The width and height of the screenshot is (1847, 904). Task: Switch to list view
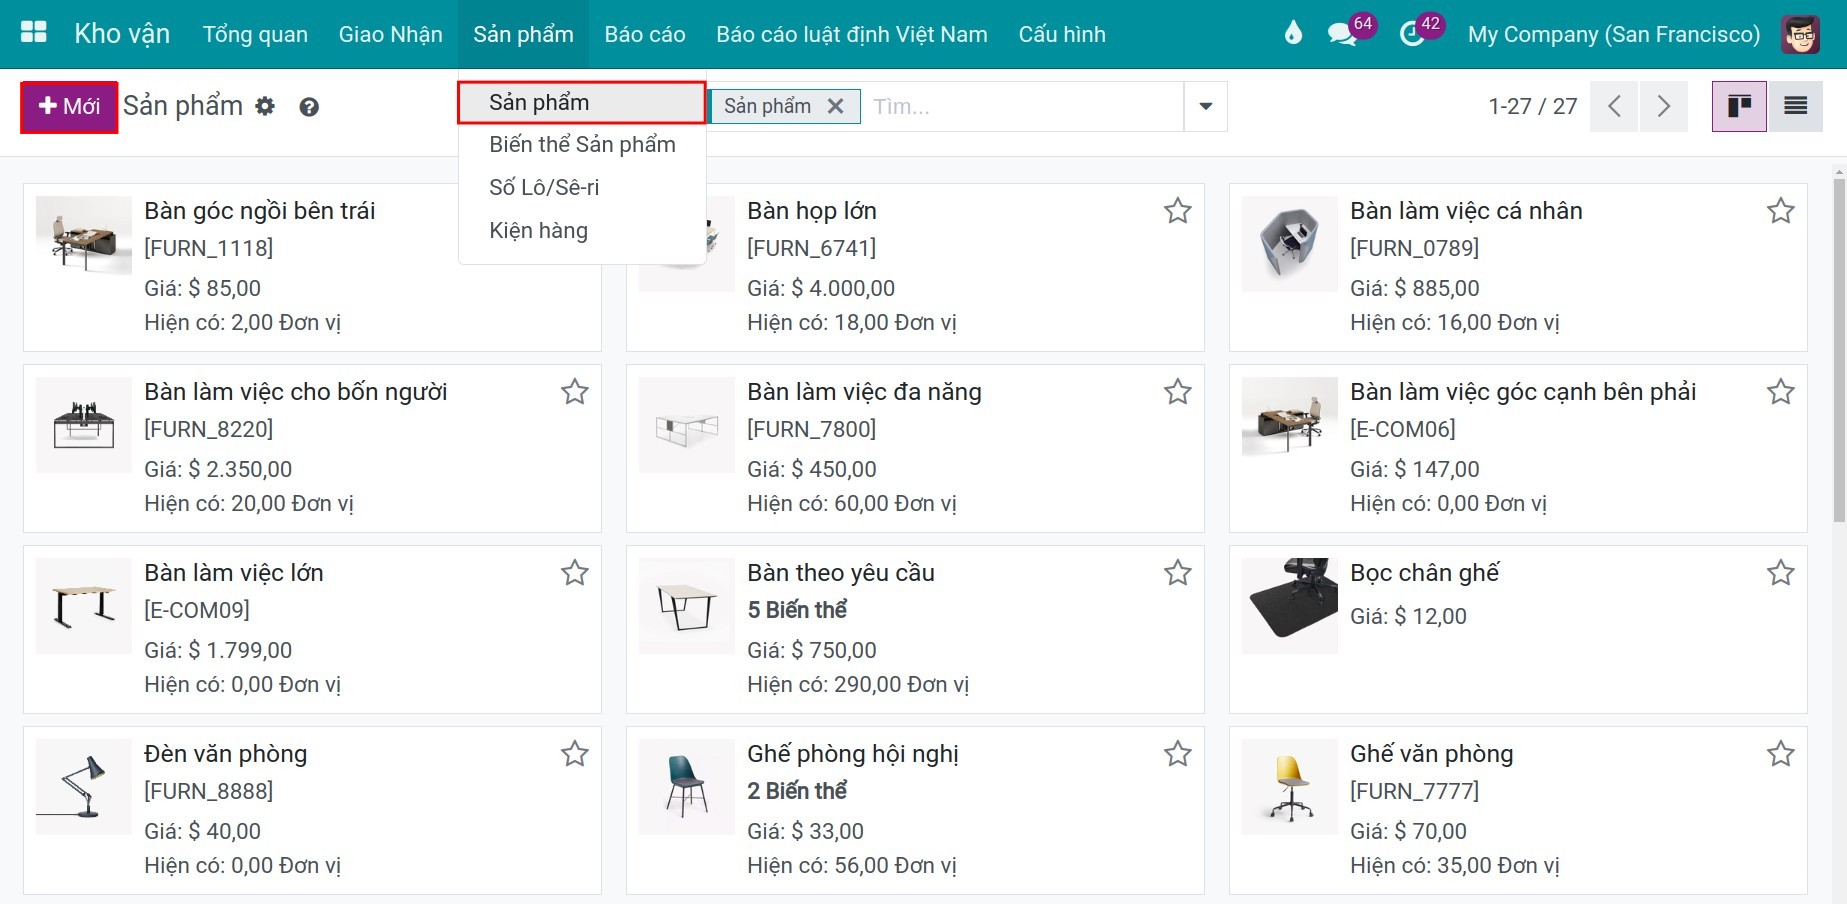[x=1795, y=106]
